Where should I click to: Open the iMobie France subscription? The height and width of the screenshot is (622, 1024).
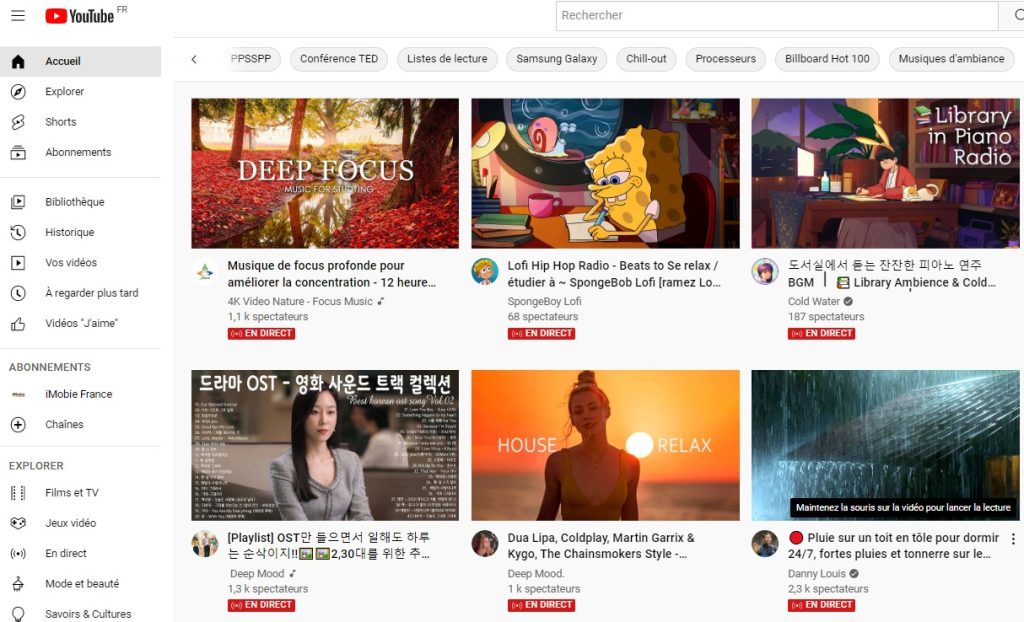80,394
